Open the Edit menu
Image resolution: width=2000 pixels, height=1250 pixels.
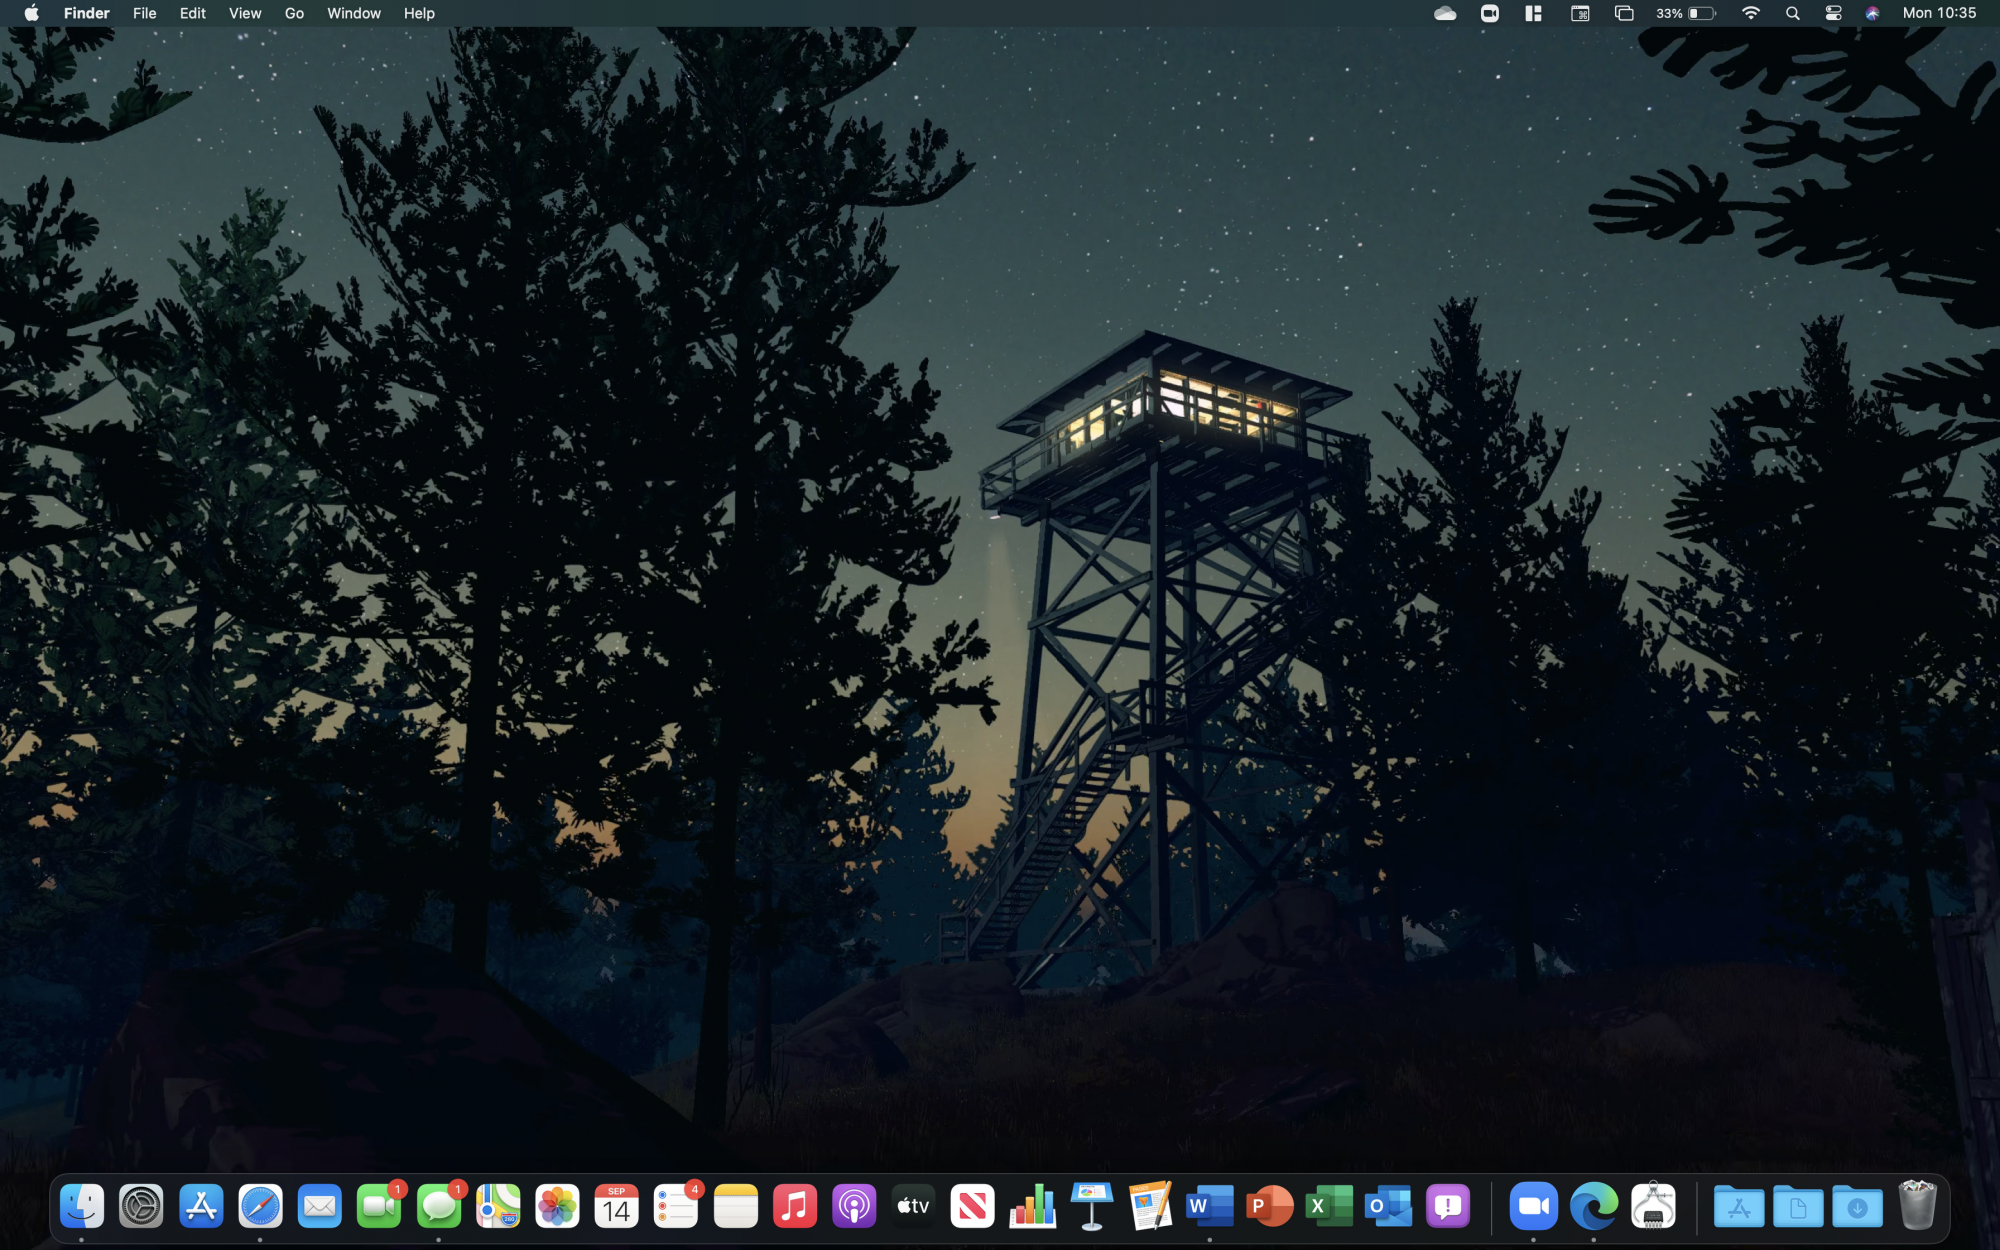(193, 13)
